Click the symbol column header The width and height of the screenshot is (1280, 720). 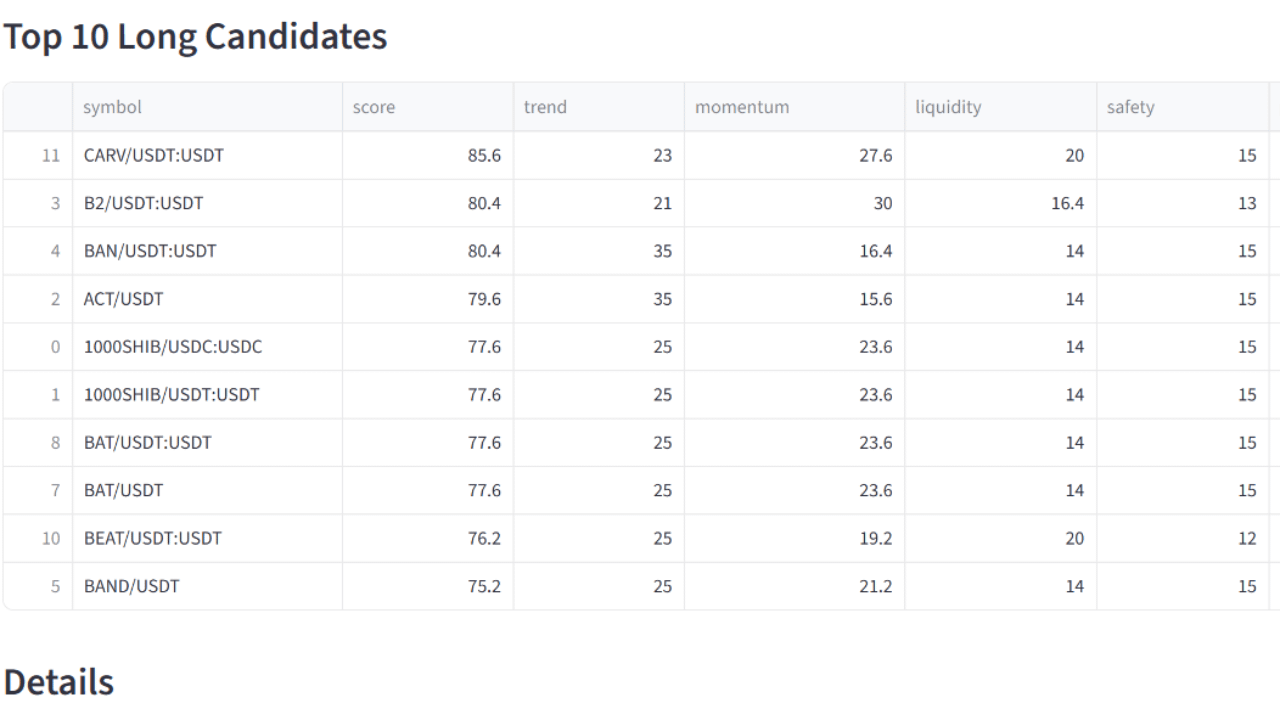[112, 107]
